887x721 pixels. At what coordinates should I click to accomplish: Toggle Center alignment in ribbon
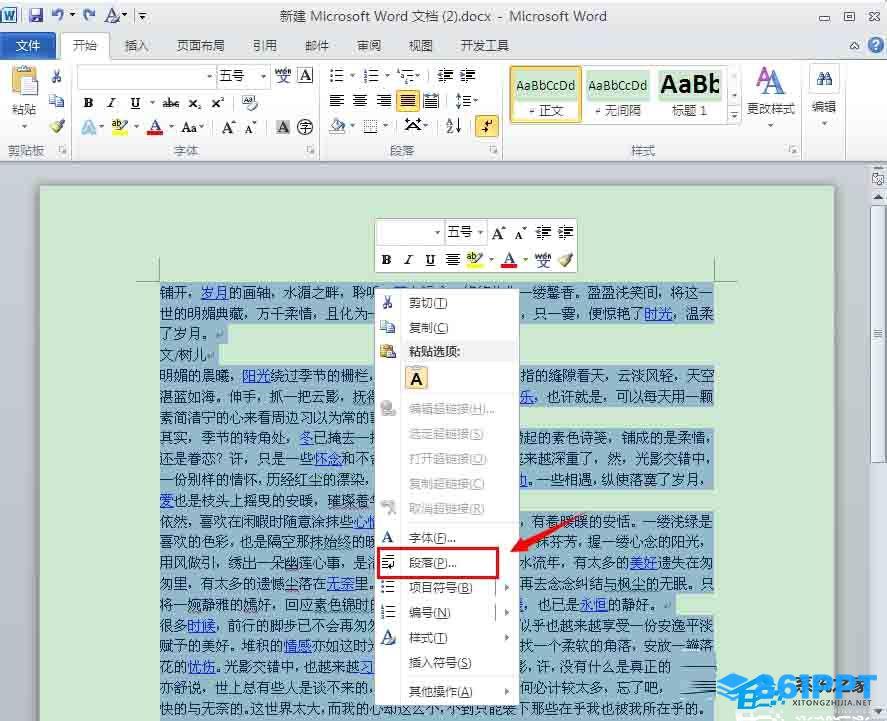pos(360,101)
